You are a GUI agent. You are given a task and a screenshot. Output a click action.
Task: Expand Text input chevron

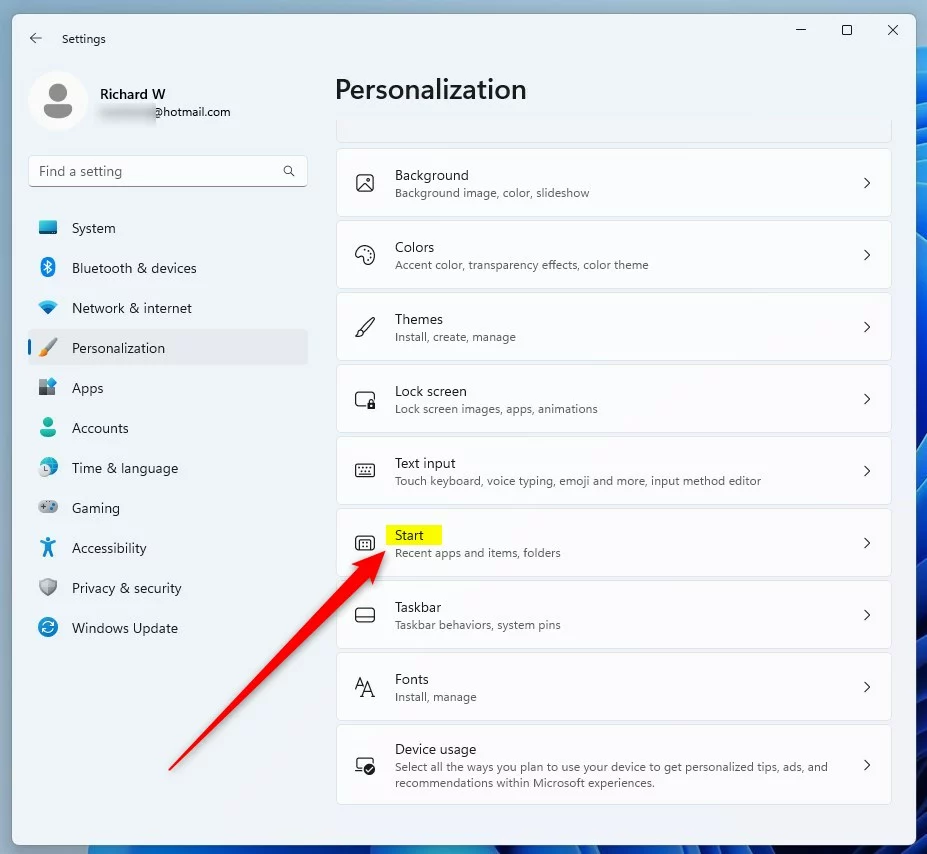click(x=867, y=471)
